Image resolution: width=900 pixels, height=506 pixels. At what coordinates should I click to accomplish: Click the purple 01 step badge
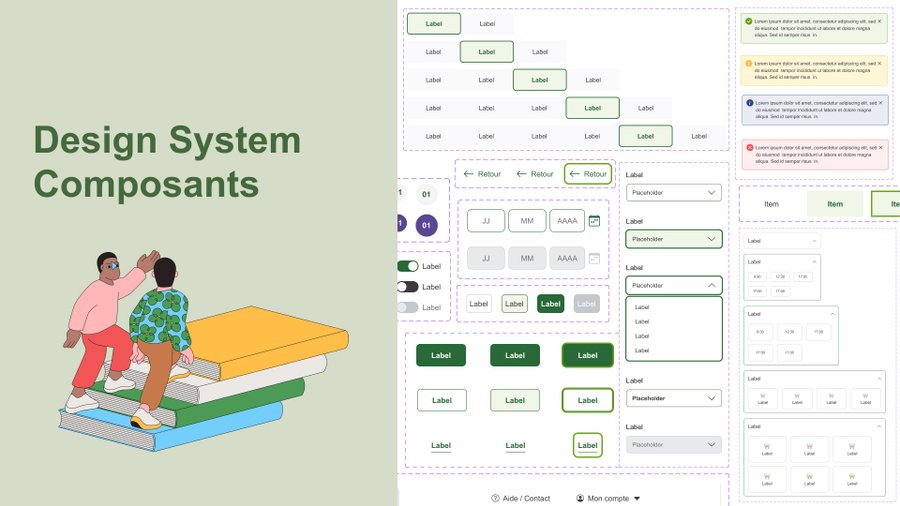[427, 226]
